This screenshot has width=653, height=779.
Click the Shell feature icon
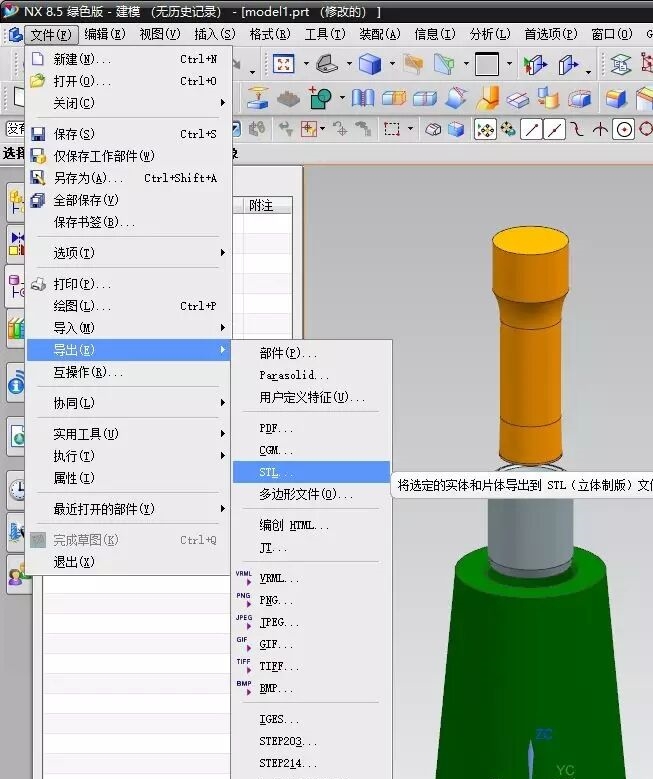point(579,98)
